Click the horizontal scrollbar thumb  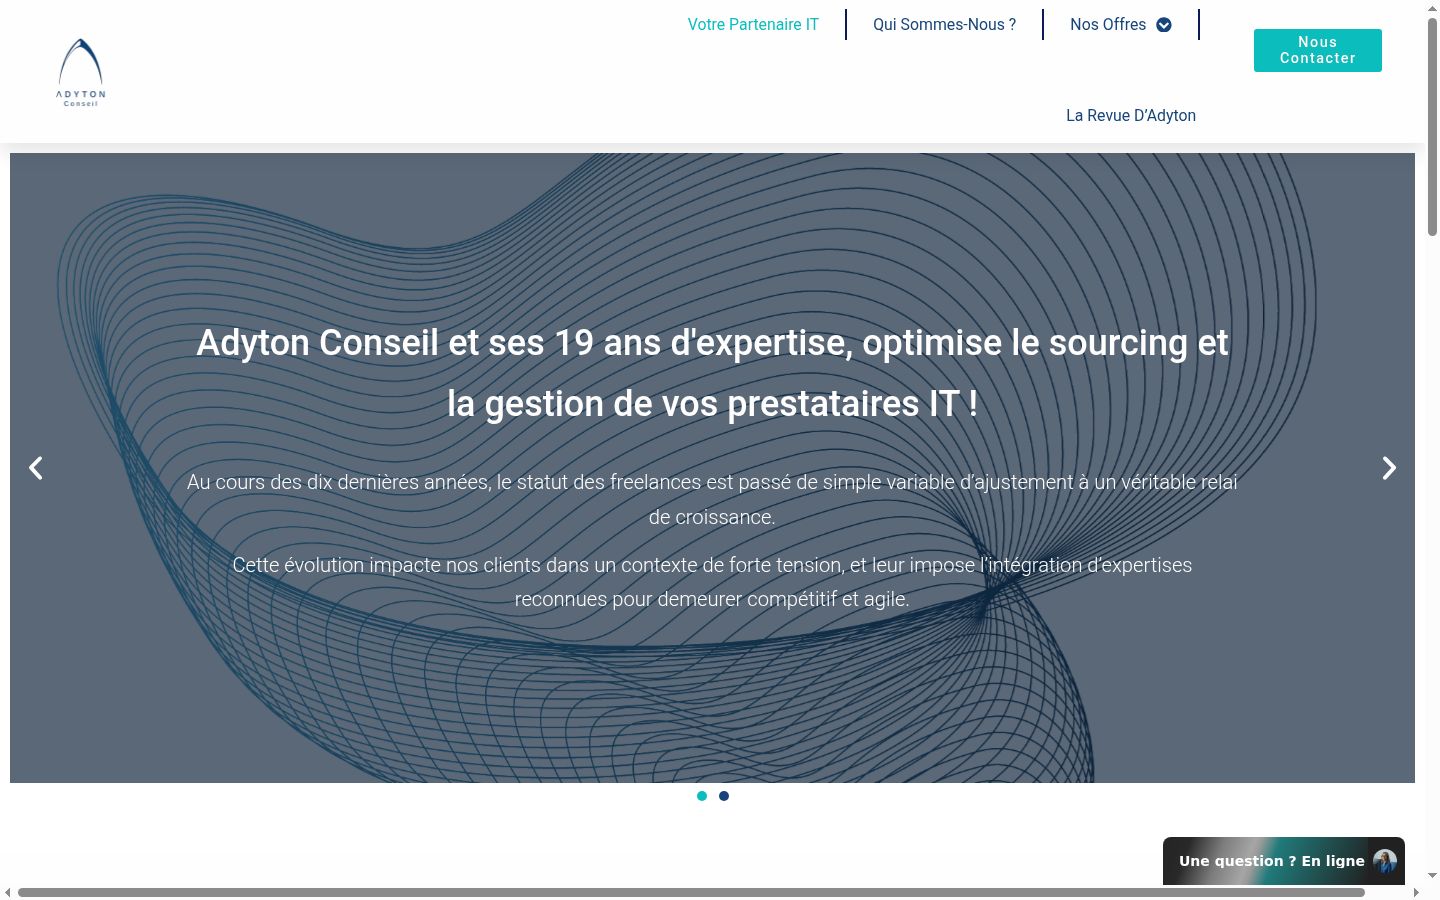691,892
